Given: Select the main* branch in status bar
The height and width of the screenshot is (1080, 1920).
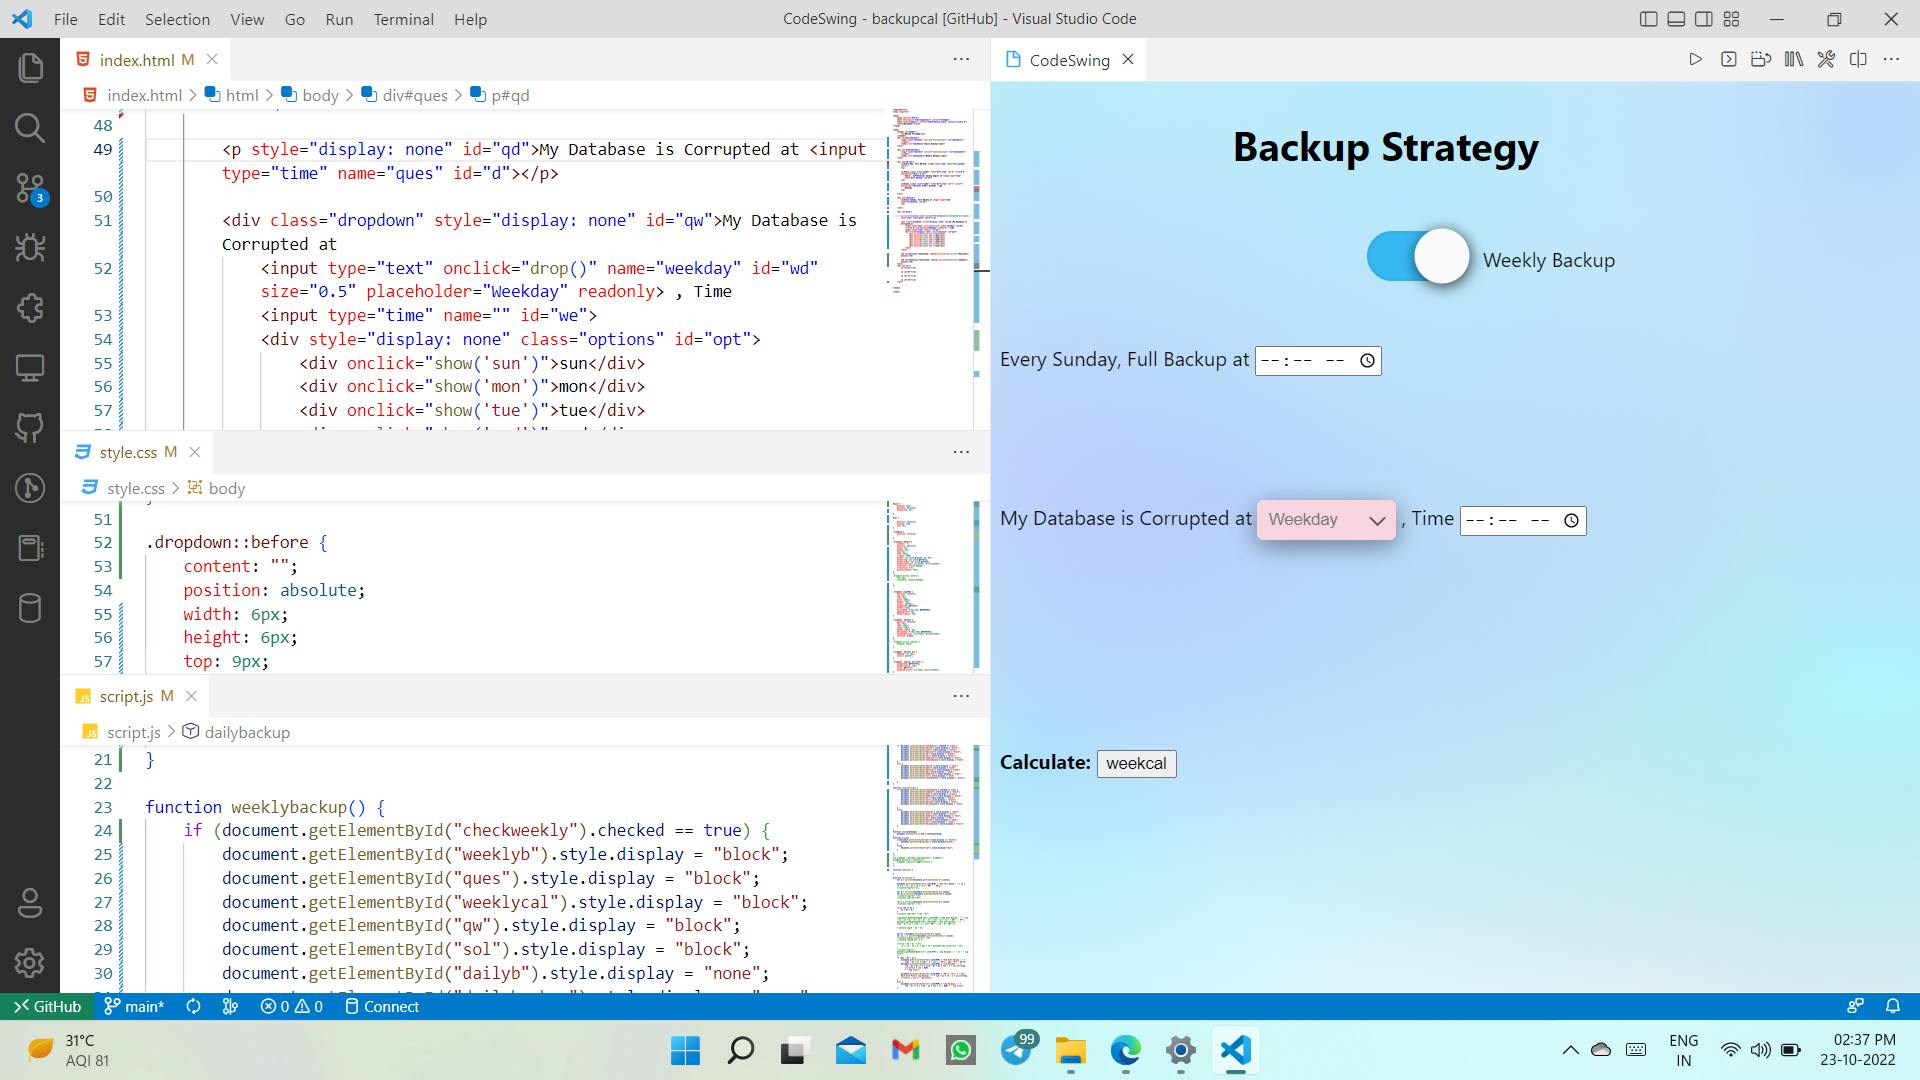Looking at the screenshot, I should pyautogui.click(x=134, y=1007).
